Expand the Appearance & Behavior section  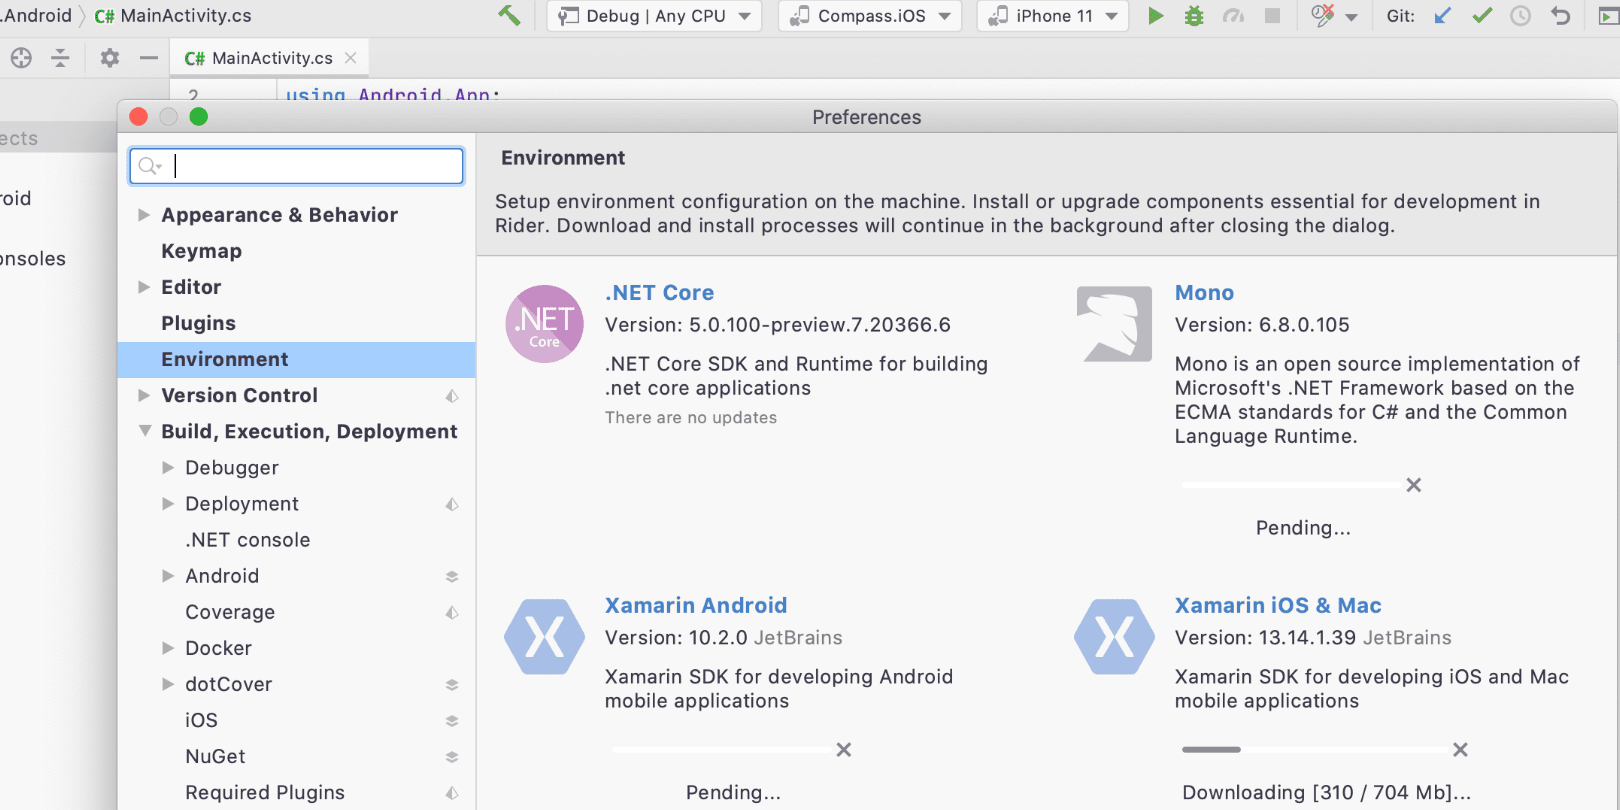(144, 215)
